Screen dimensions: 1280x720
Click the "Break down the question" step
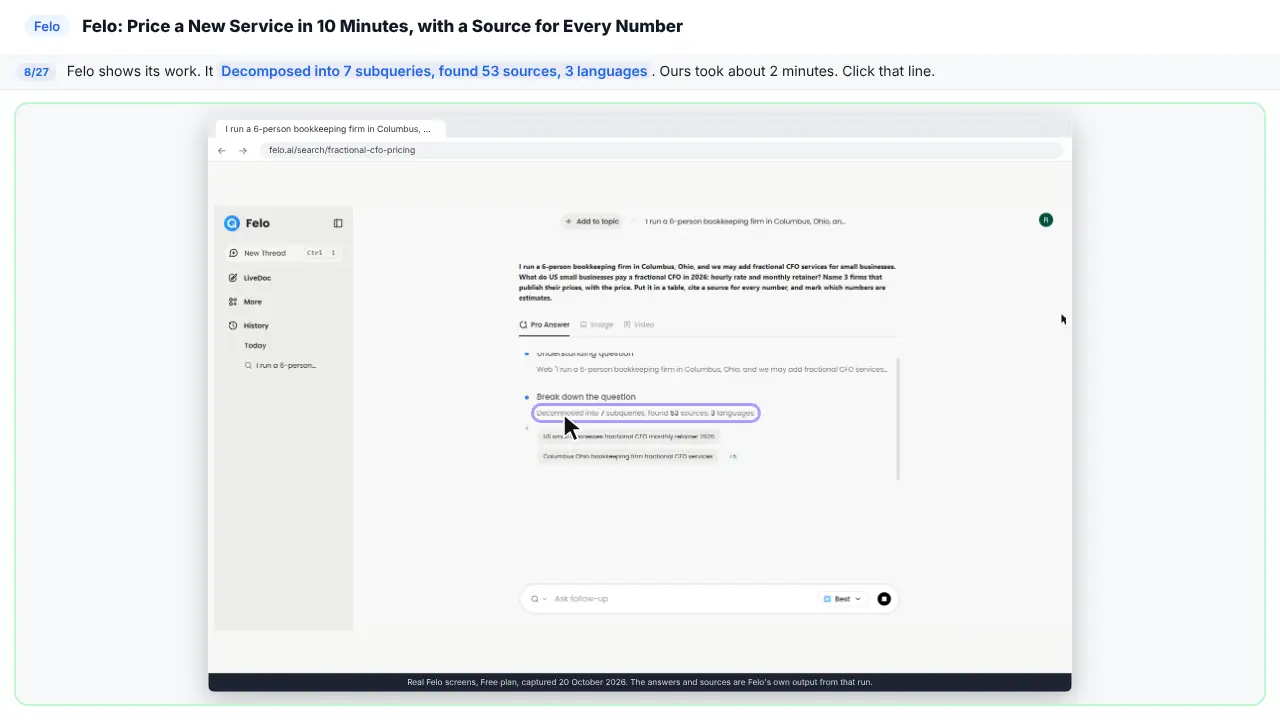click(x=586, y=397)
